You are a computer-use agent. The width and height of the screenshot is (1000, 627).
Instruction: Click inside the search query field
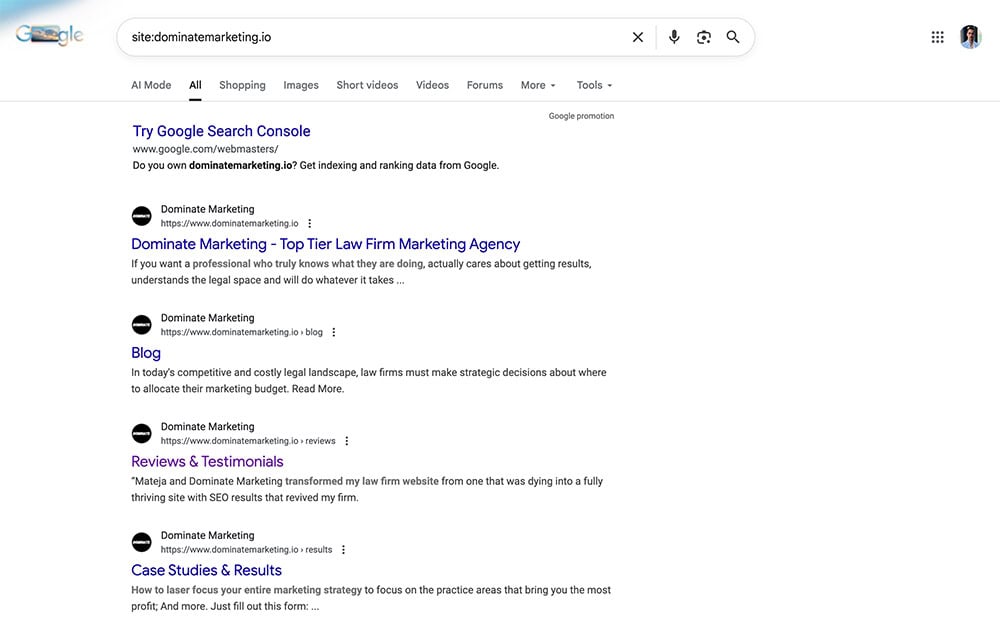pyautogui.click(x=300, y=36)
